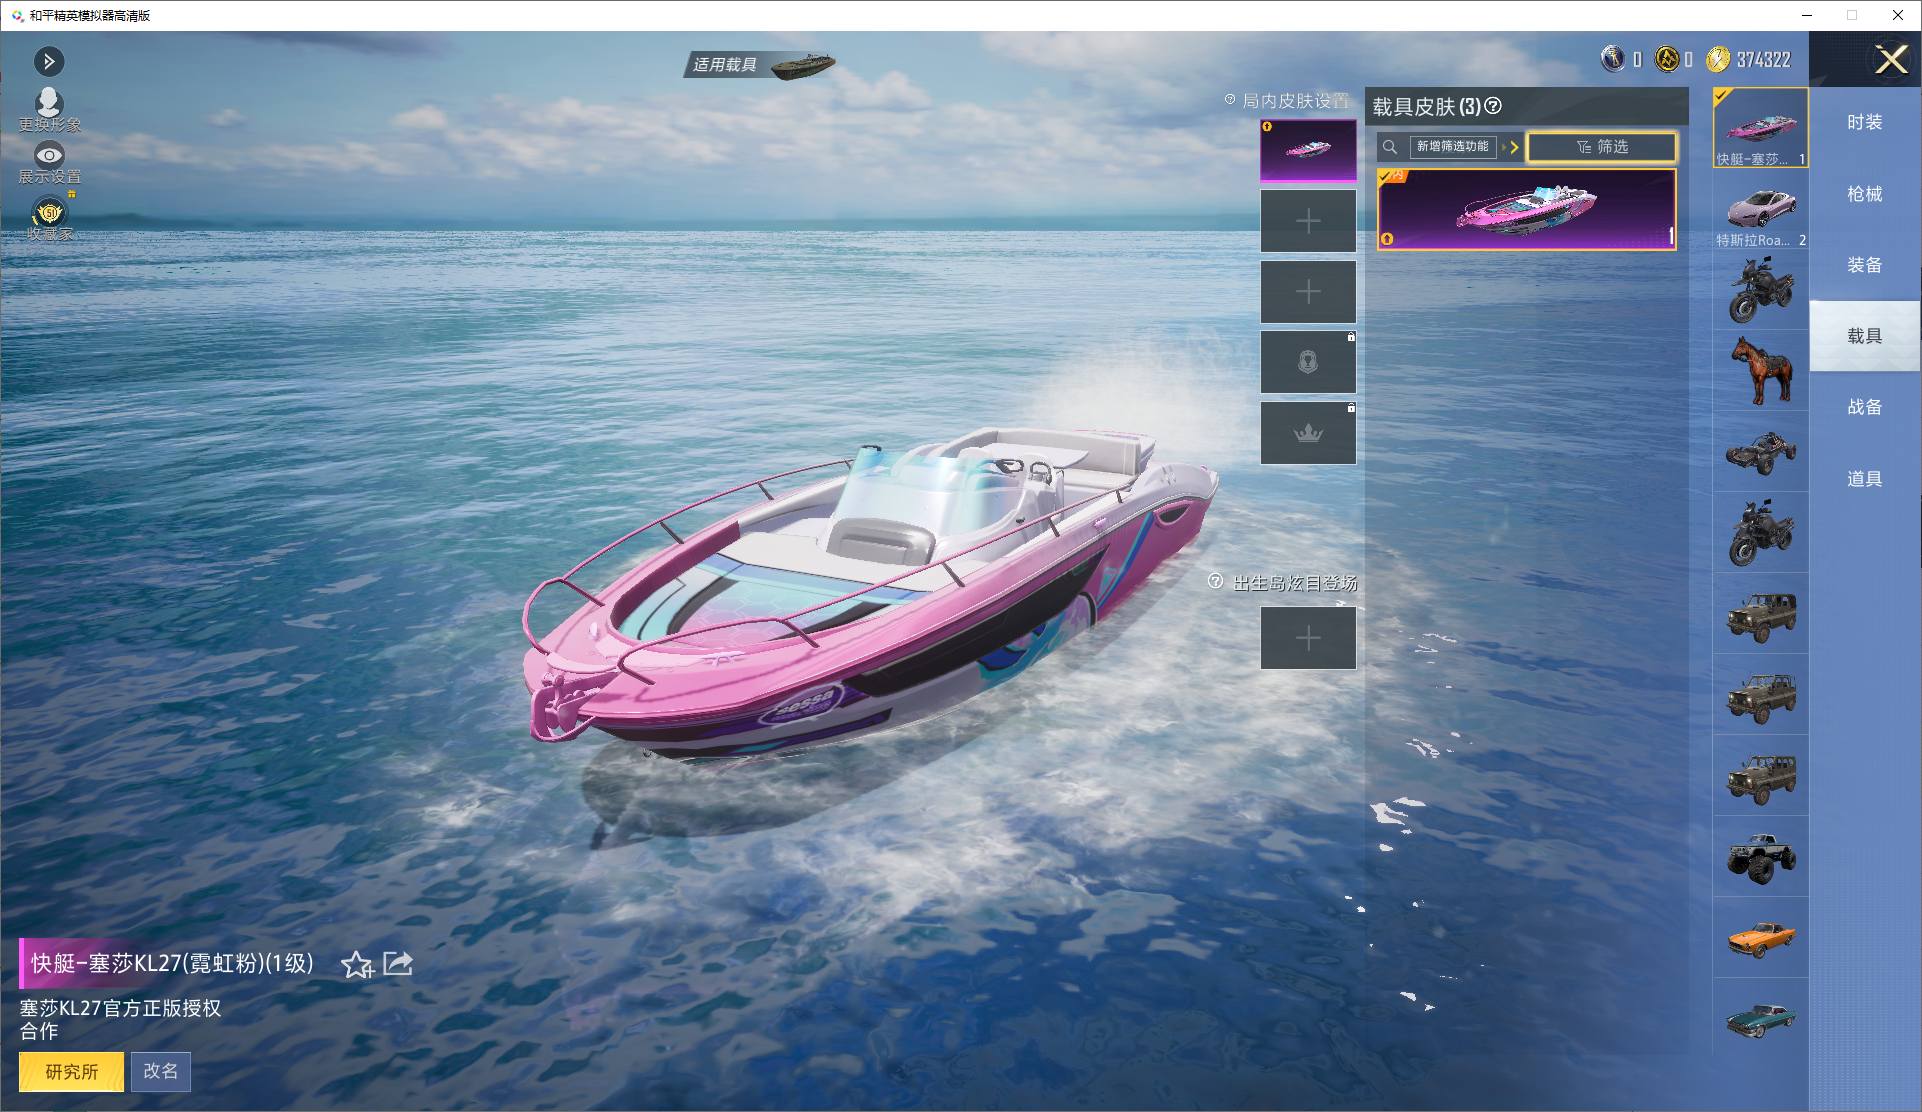
Task: Switch to the 道具 items tab
Action: coord(1864,479)
